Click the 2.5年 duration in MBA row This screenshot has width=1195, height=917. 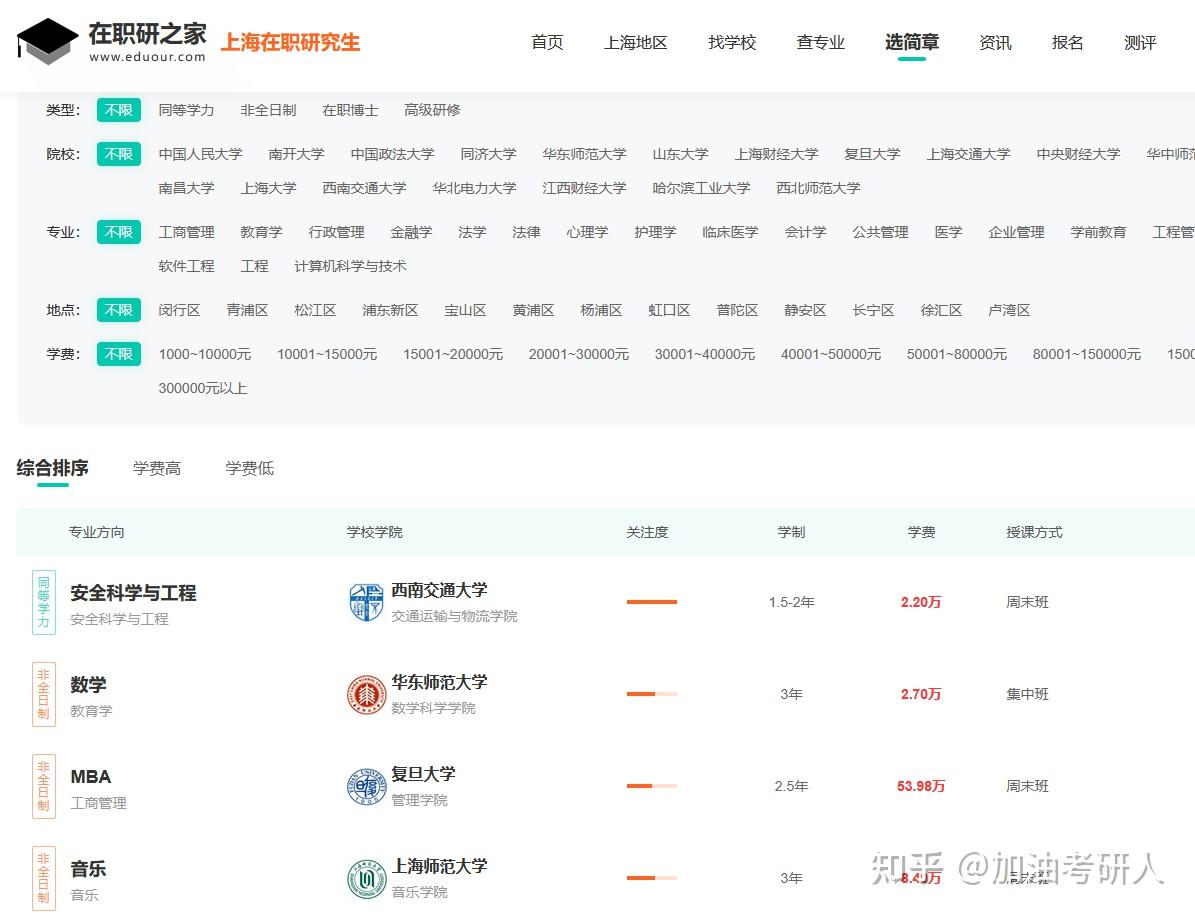coord(791,786)
